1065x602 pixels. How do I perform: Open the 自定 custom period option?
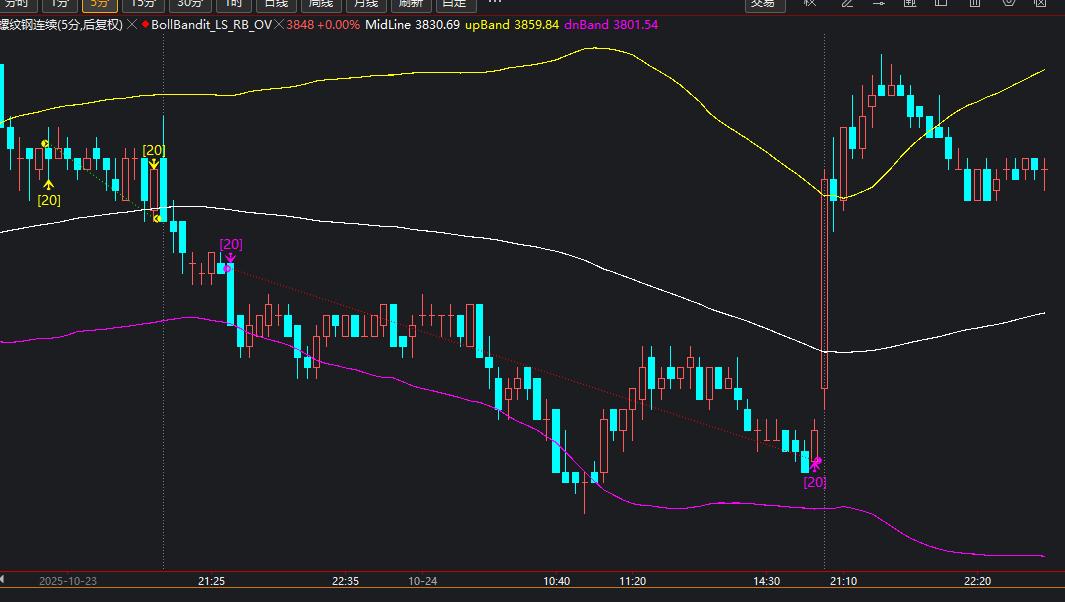click(454, 4)
